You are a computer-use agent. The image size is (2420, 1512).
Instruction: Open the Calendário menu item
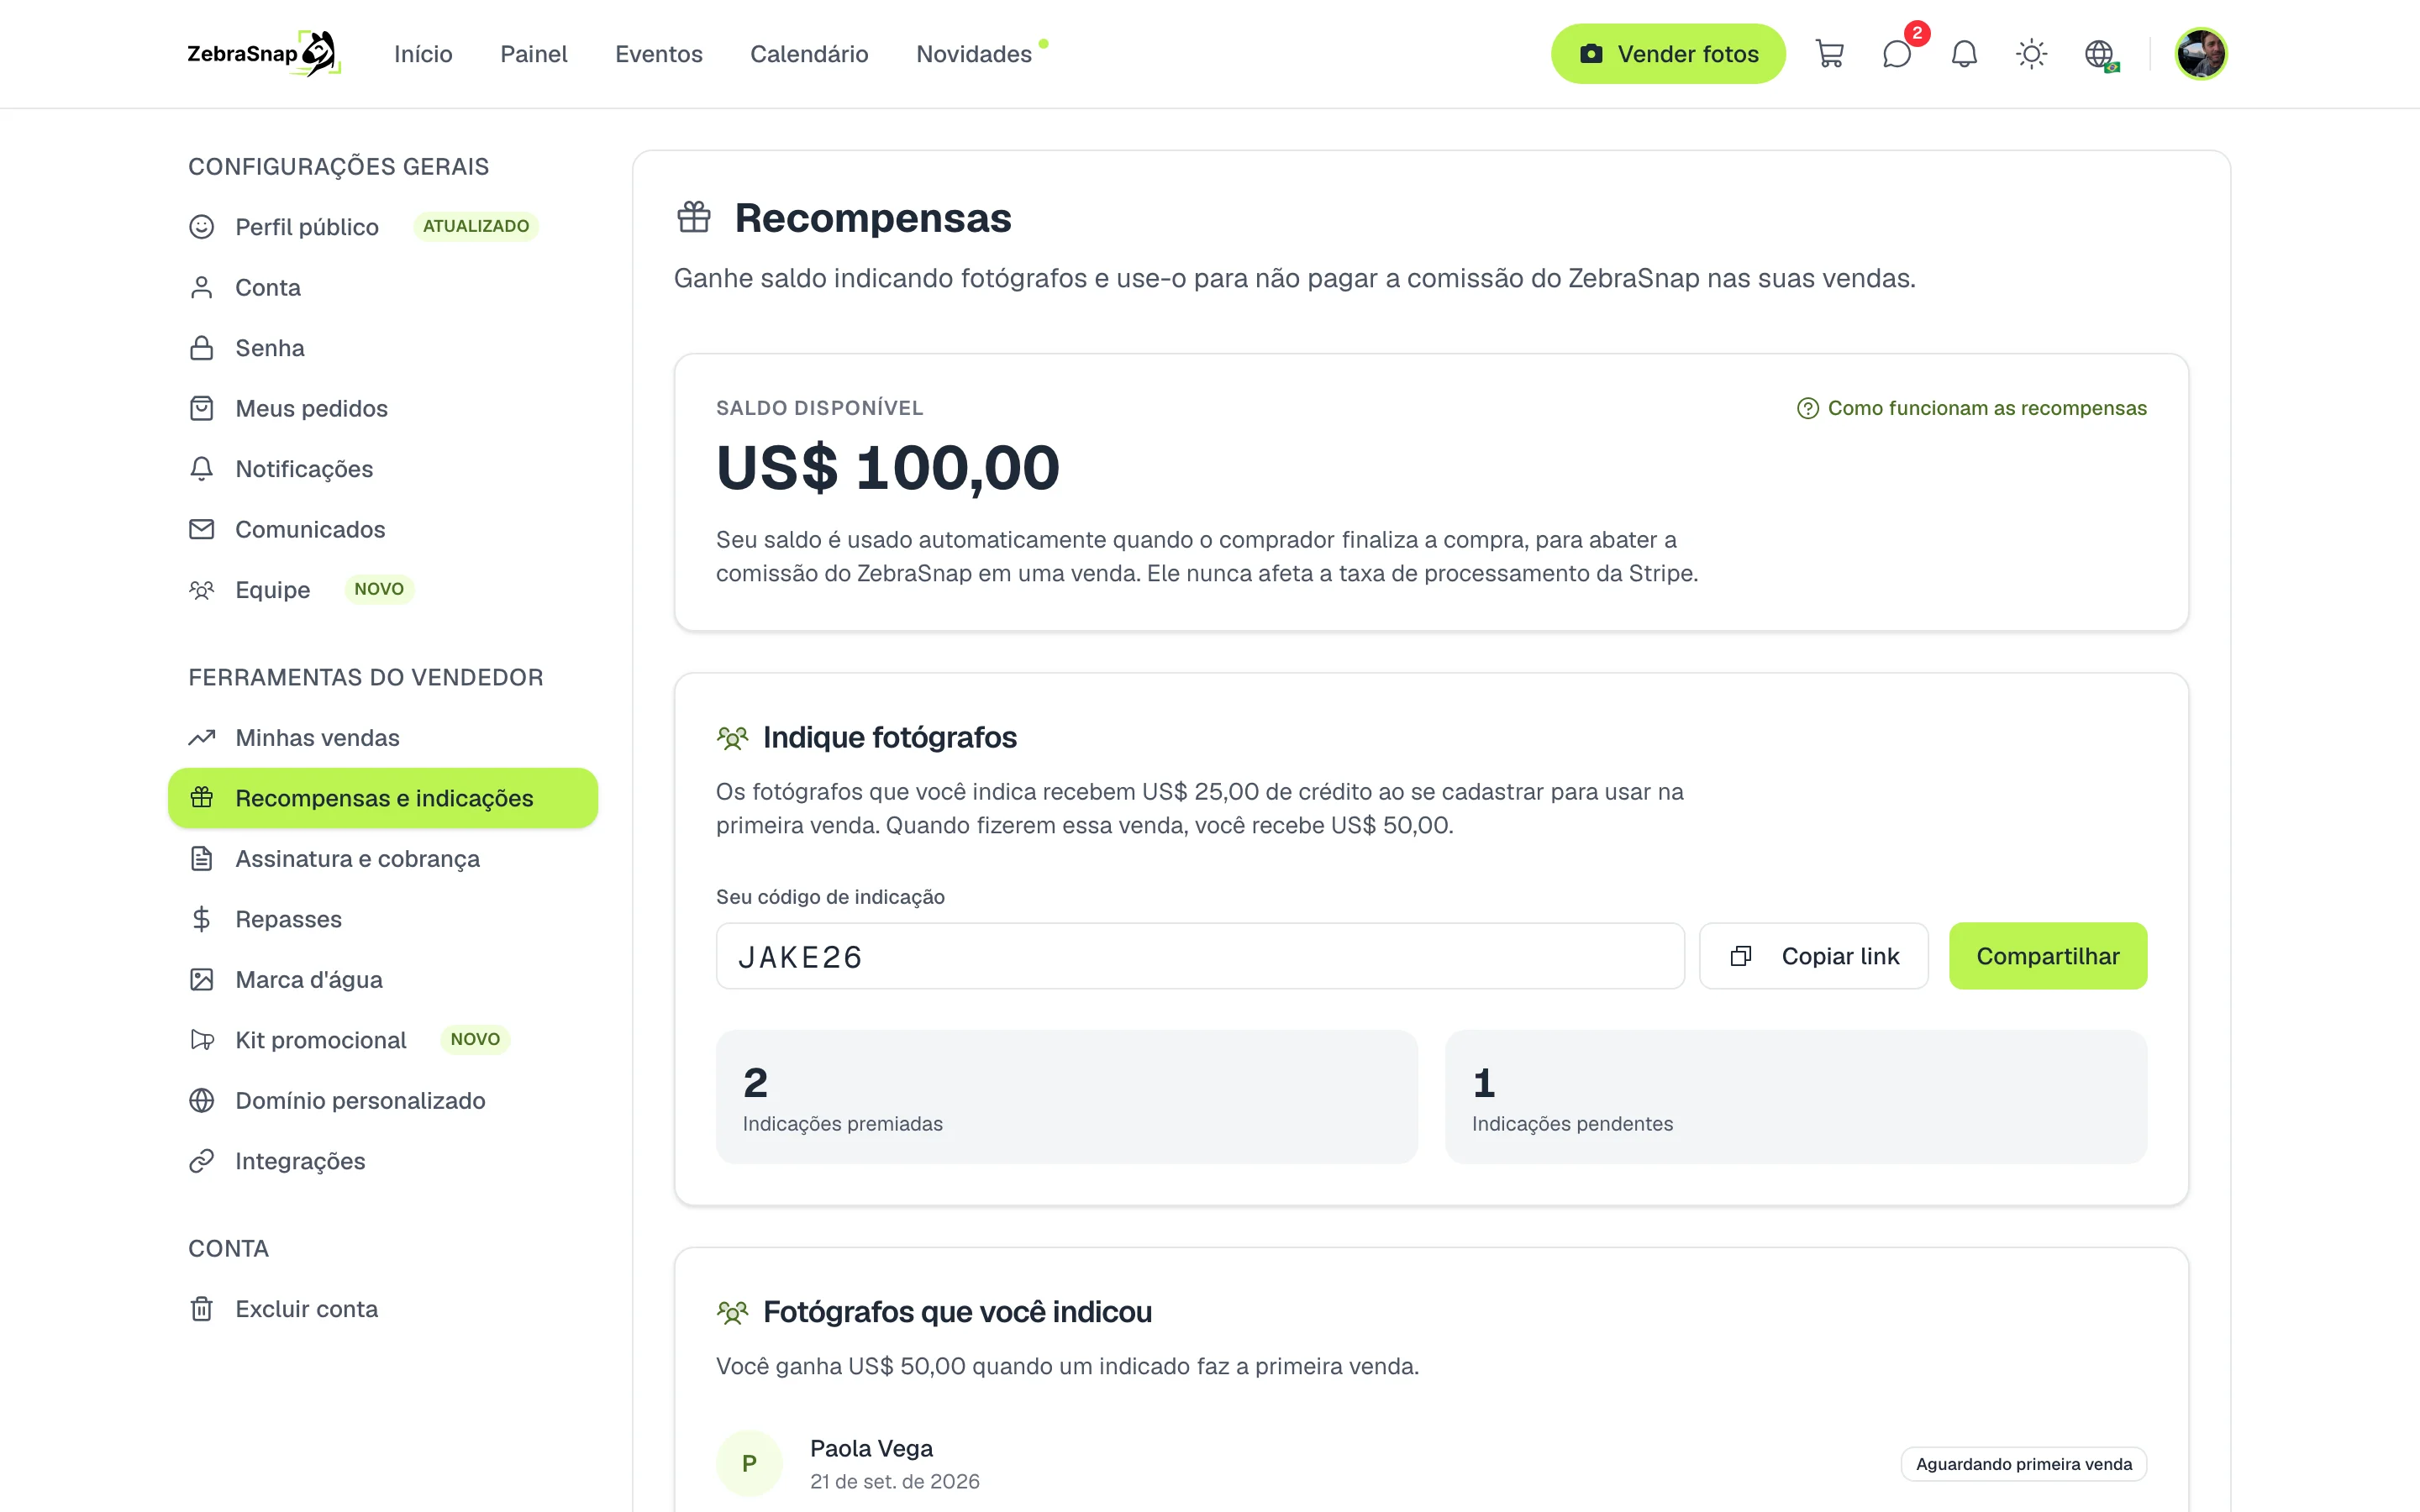809,54
